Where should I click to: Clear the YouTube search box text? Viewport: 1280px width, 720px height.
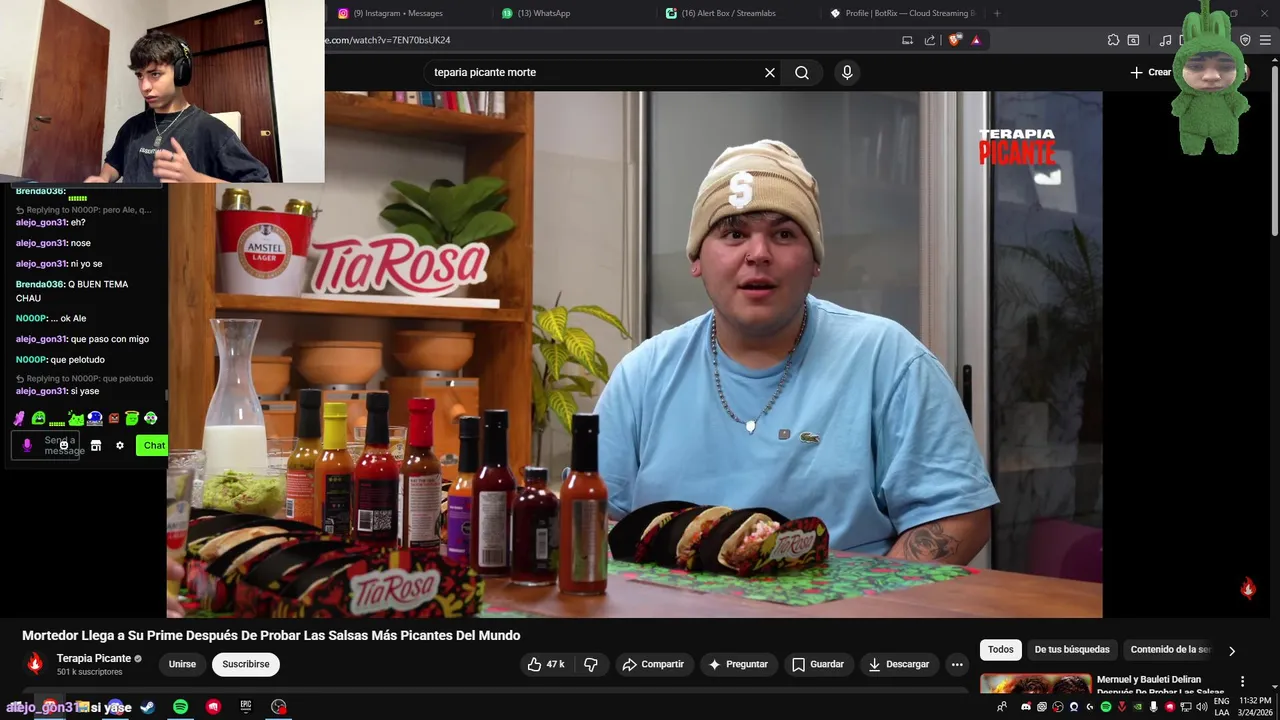pyautogui.click(x=770, y=72)
